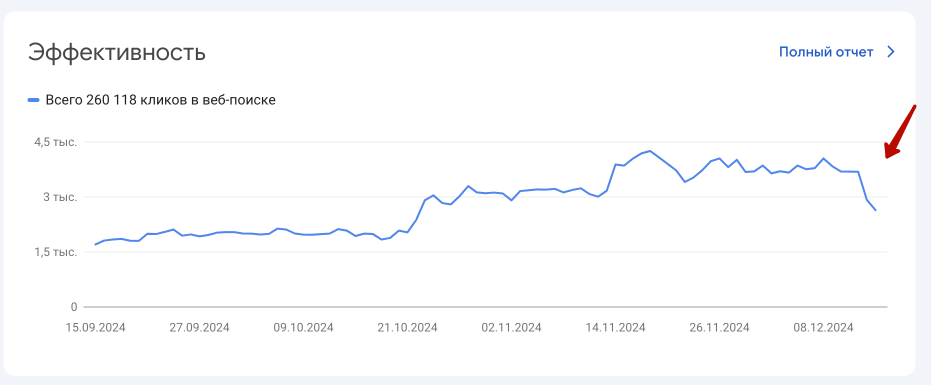Click the red arrow annotation

click(900, 131)
